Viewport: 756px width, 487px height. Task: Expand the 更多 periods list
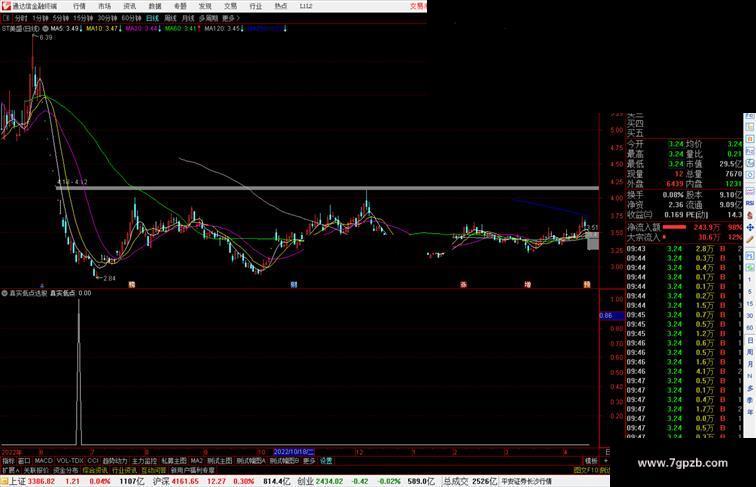coord(231,18)
